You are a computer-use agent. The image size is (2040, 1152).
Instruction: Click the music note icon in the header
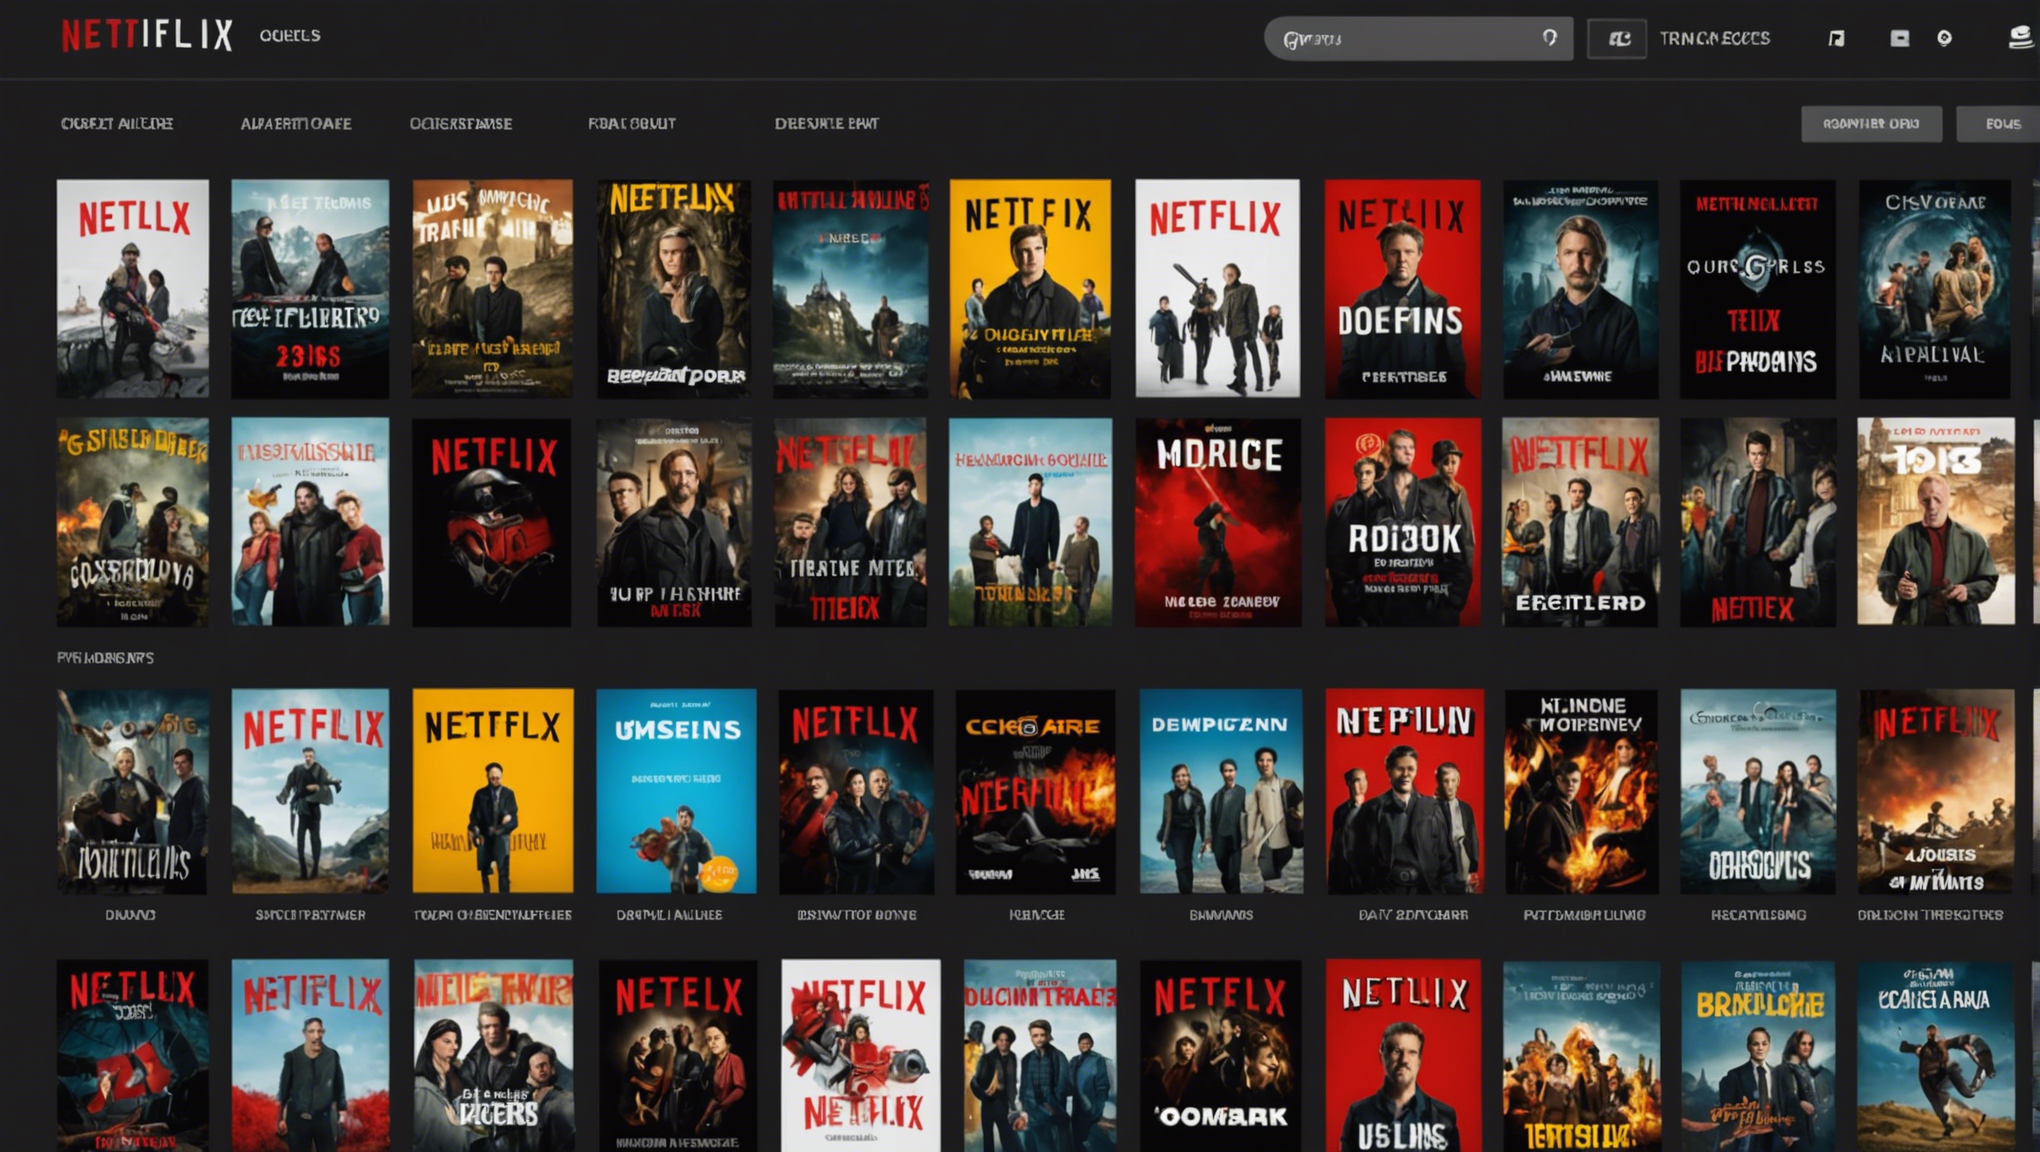1836,38
